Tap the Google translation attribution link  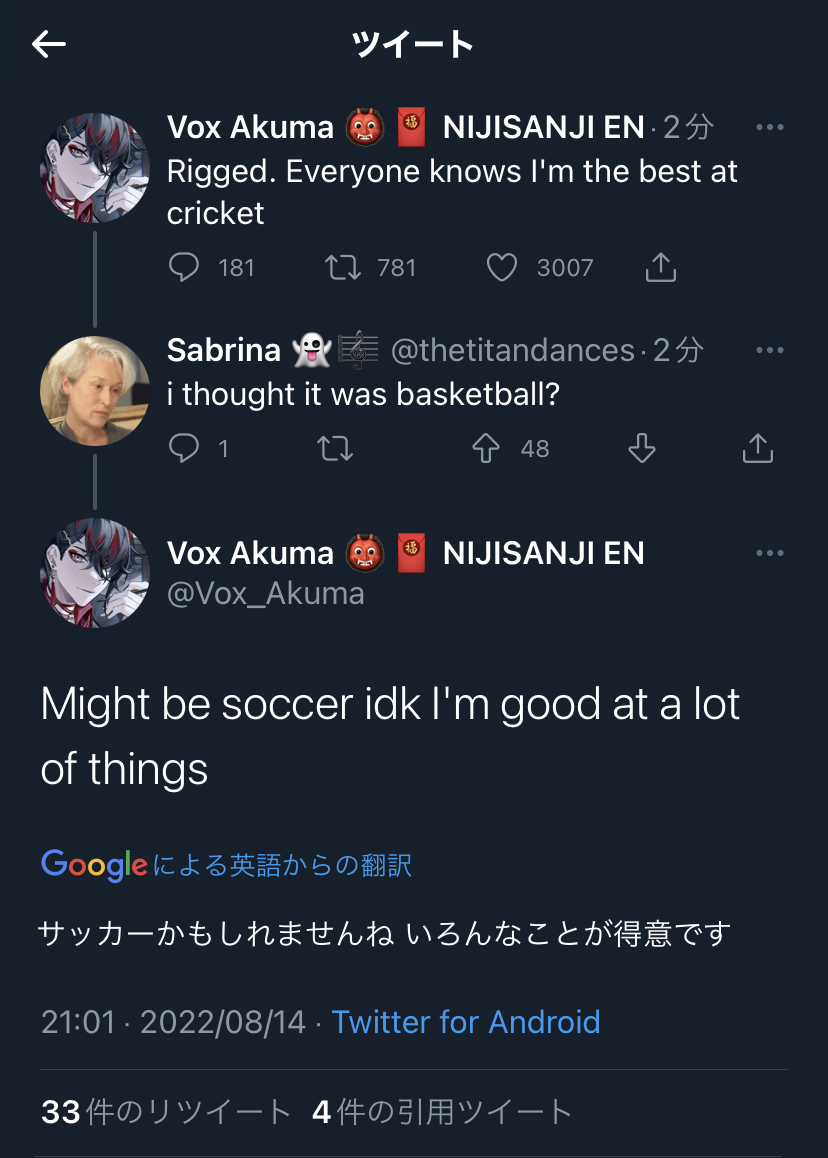coord(227,864)
